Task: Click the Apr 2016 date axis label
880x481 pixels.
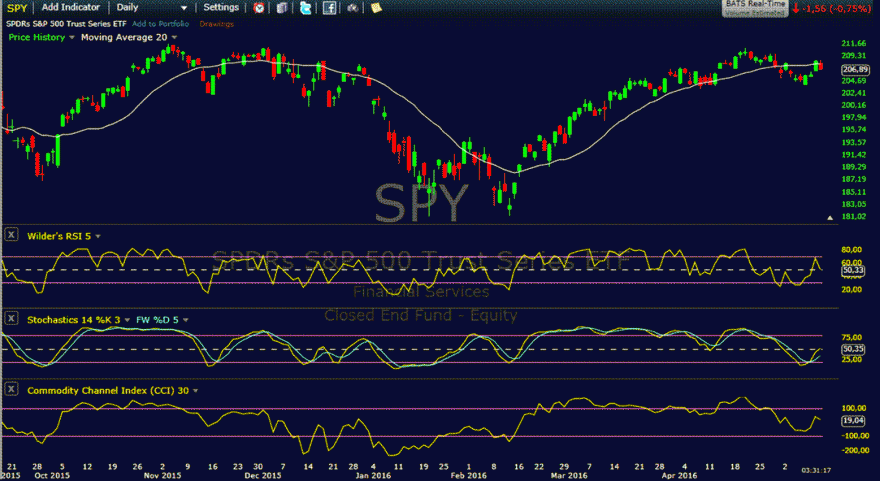Action: click(680, 475)
